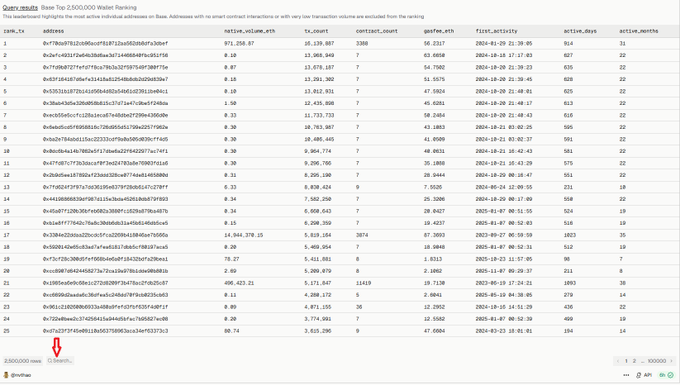Select active_days cell 914

(x=568, y=43)
